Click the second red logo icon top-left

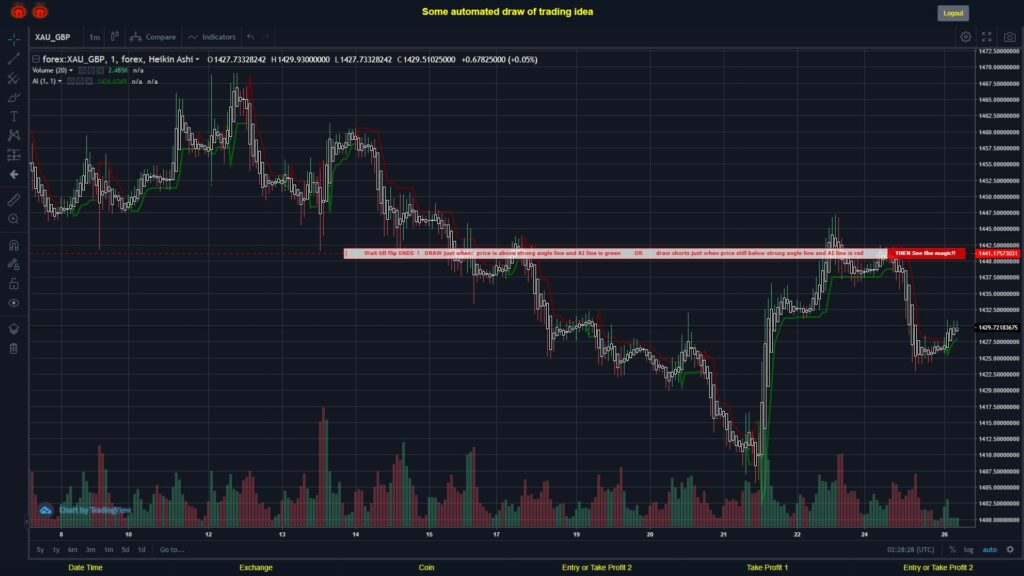tap(40, 11)
